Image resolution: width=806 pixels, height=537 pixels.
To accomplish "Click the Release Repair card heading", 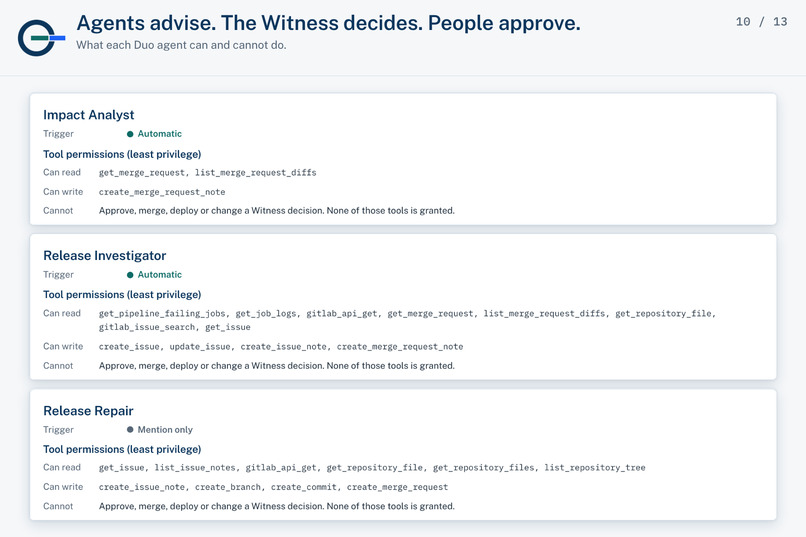I will coord(88,411).
